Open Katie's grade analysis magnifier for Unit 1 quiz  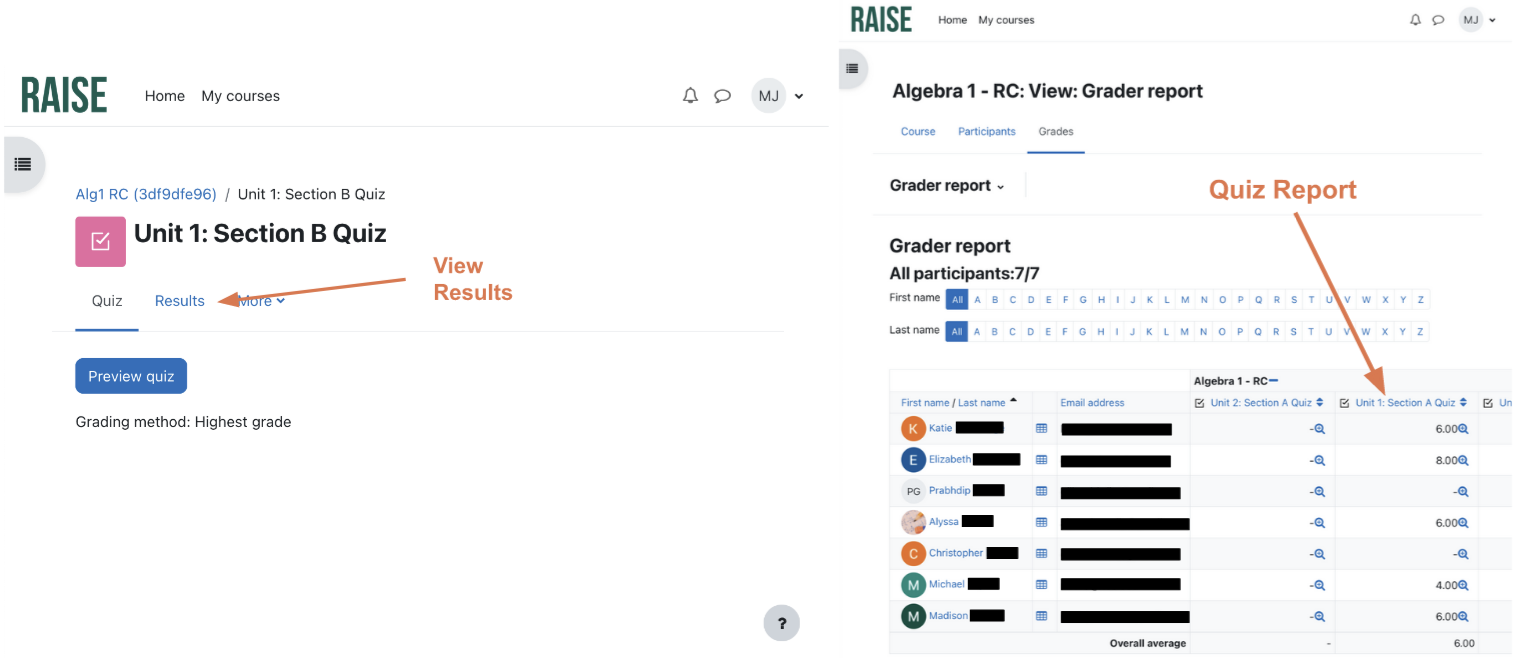1463,429
